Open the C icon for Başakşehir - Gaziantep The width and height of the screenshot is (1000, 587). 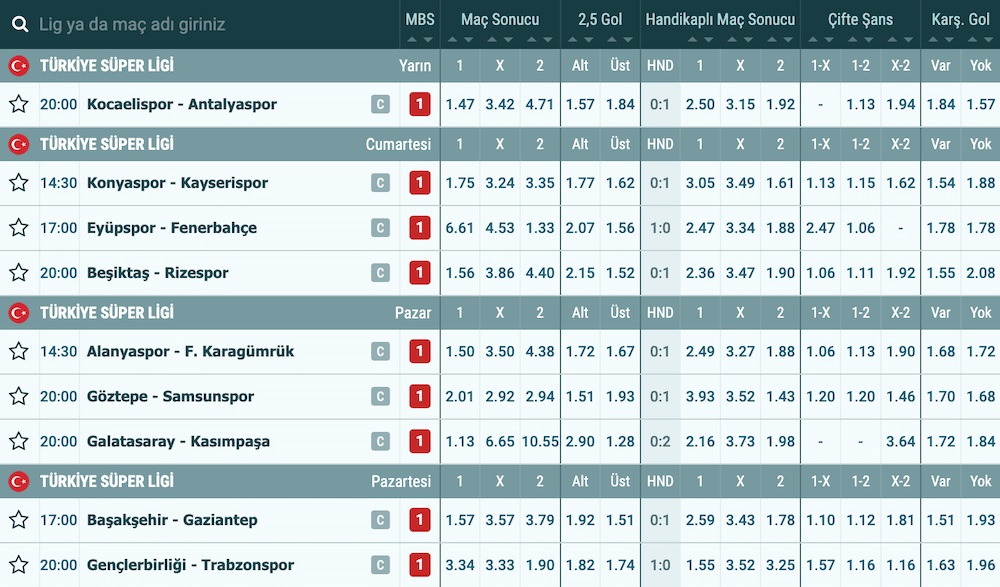380,520
